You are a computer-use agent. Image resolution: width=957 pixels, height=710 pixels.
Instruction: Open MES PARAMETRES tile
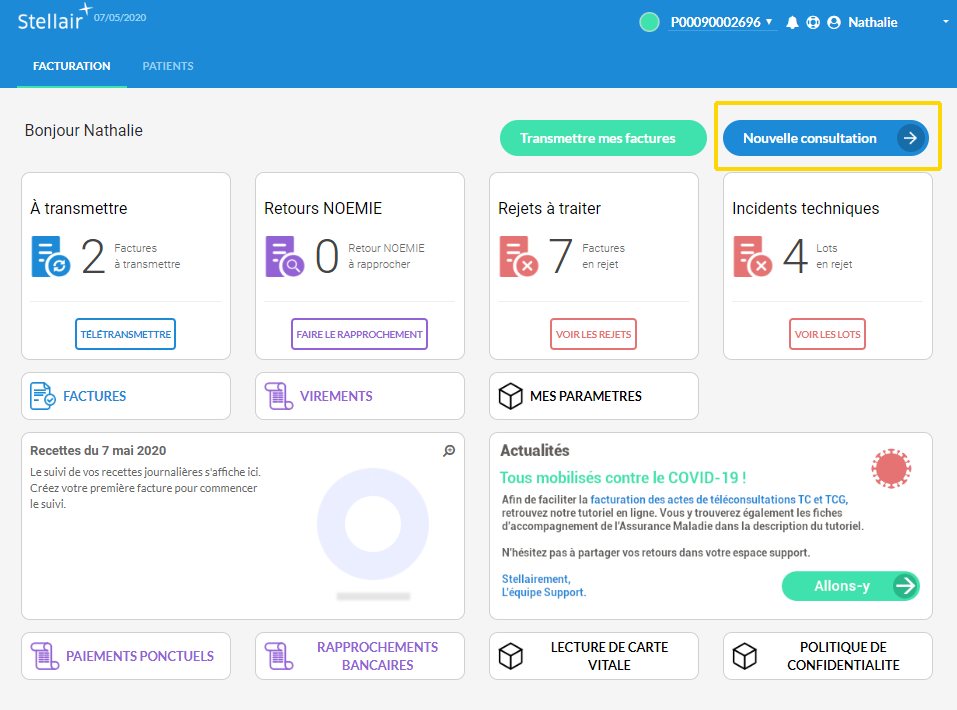593,396
